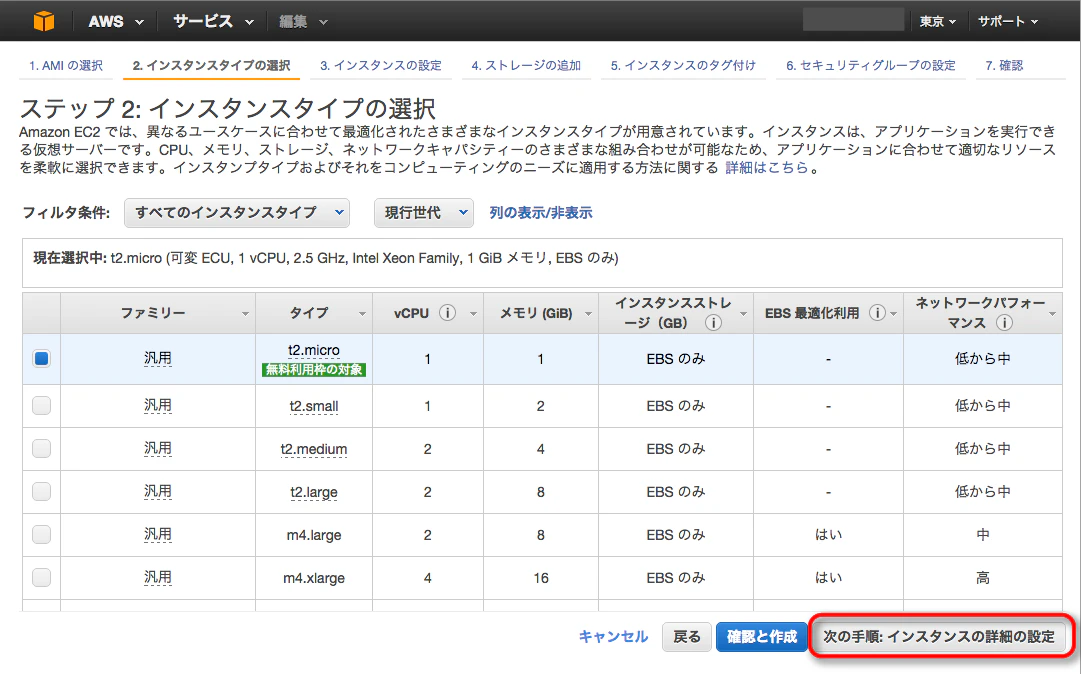The image size is (1081, 674).
Task: Select the t2.large instance checkbox
Action: pos(41,491)
